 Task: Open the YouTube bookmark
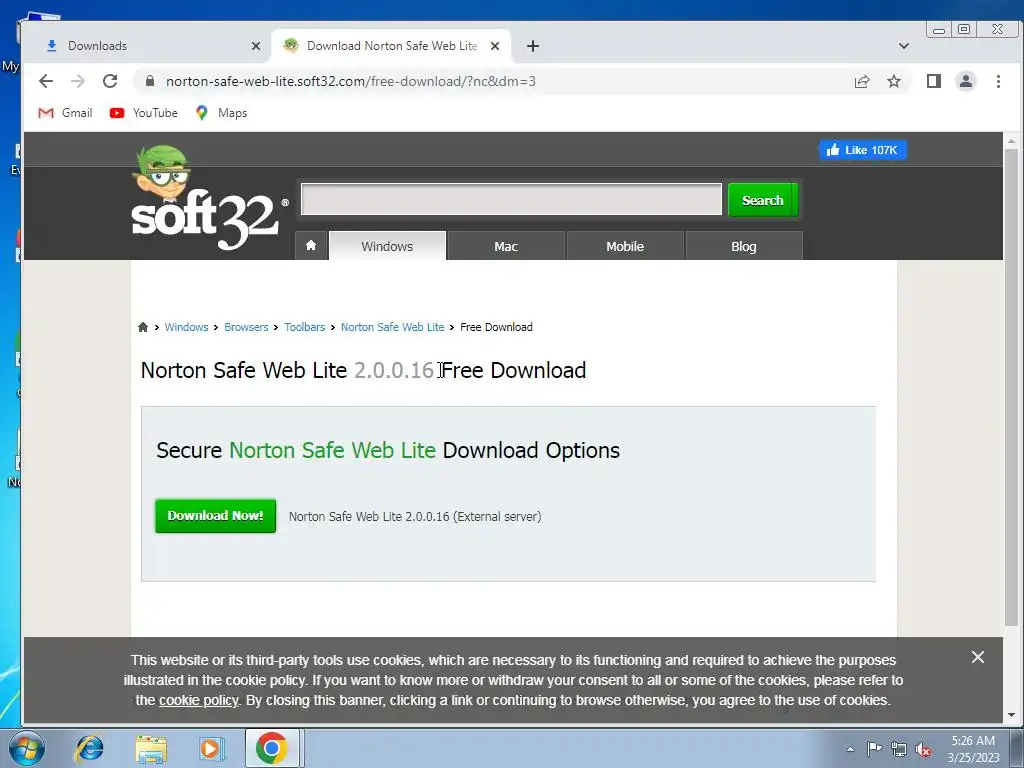[x=144, y=113]
